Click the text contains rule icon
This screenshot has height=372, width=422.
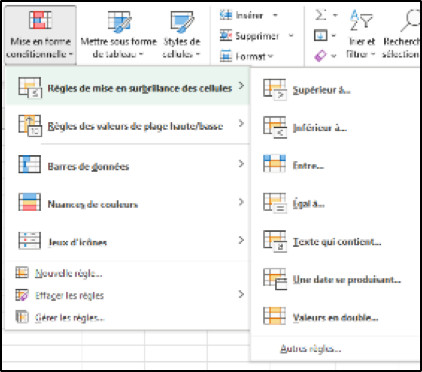click(275, 241)
